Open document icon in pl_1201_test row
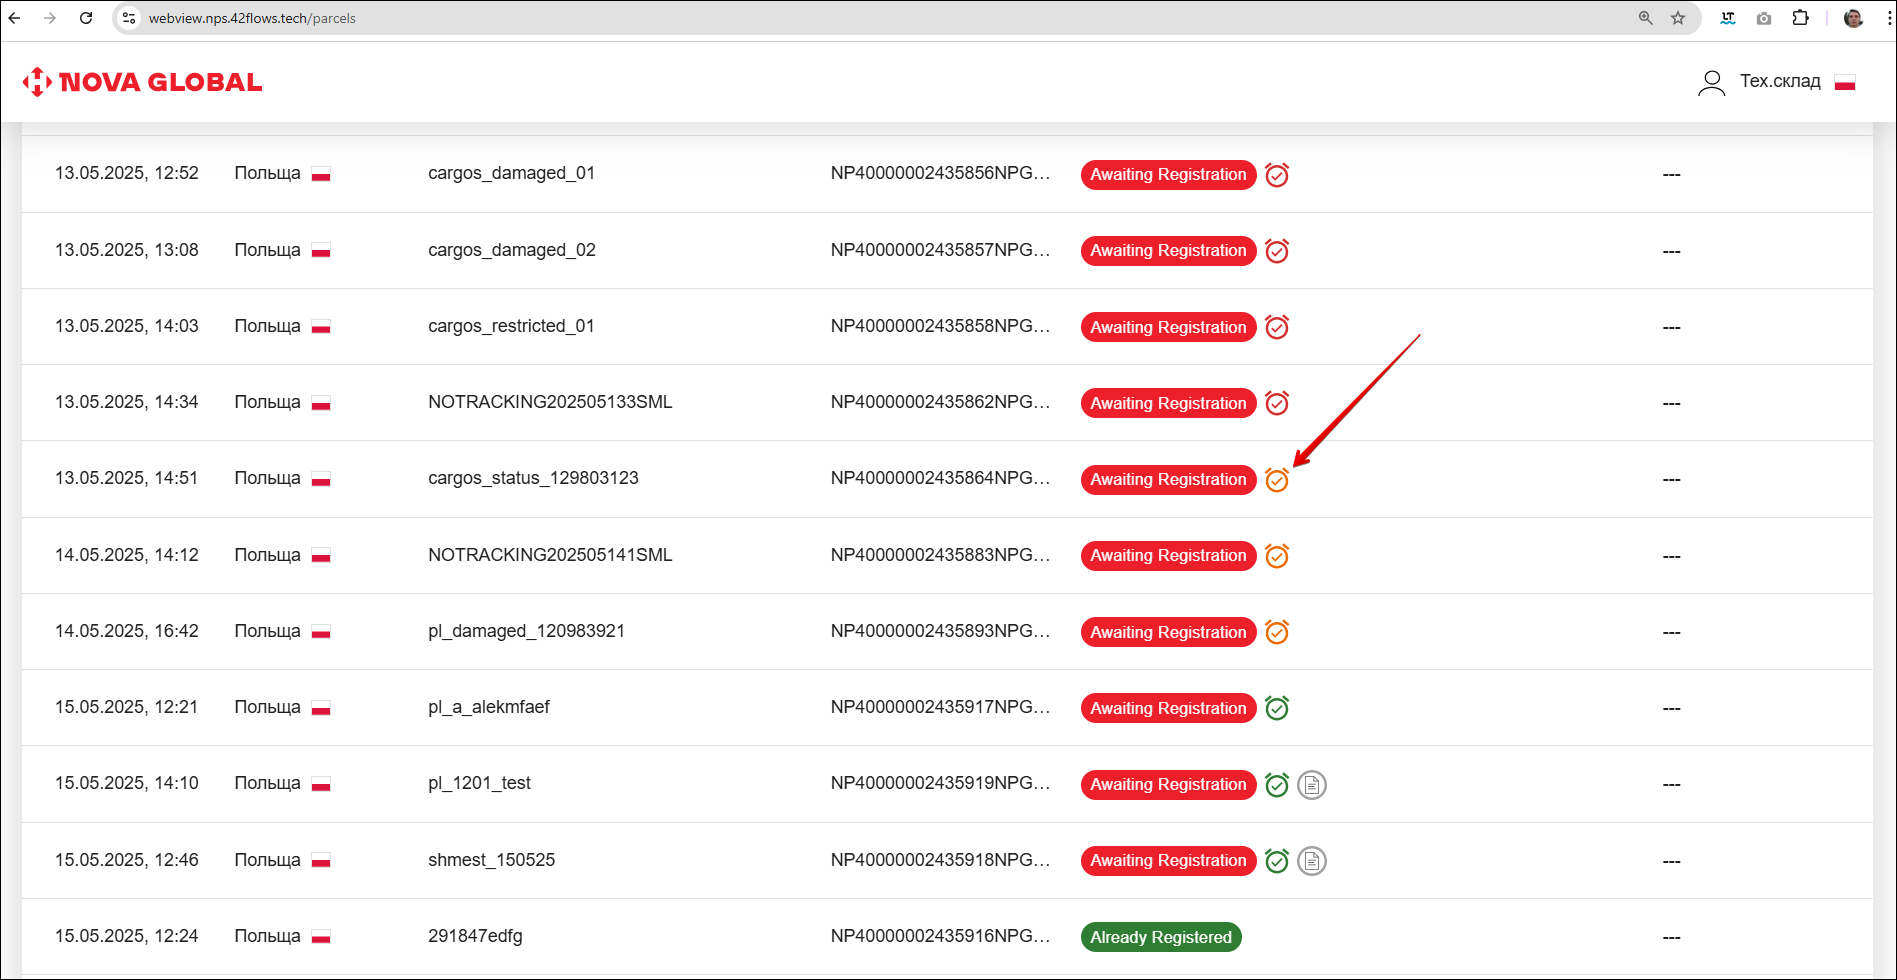This screenshot has width=1897, height=980. click(1311, 785)
